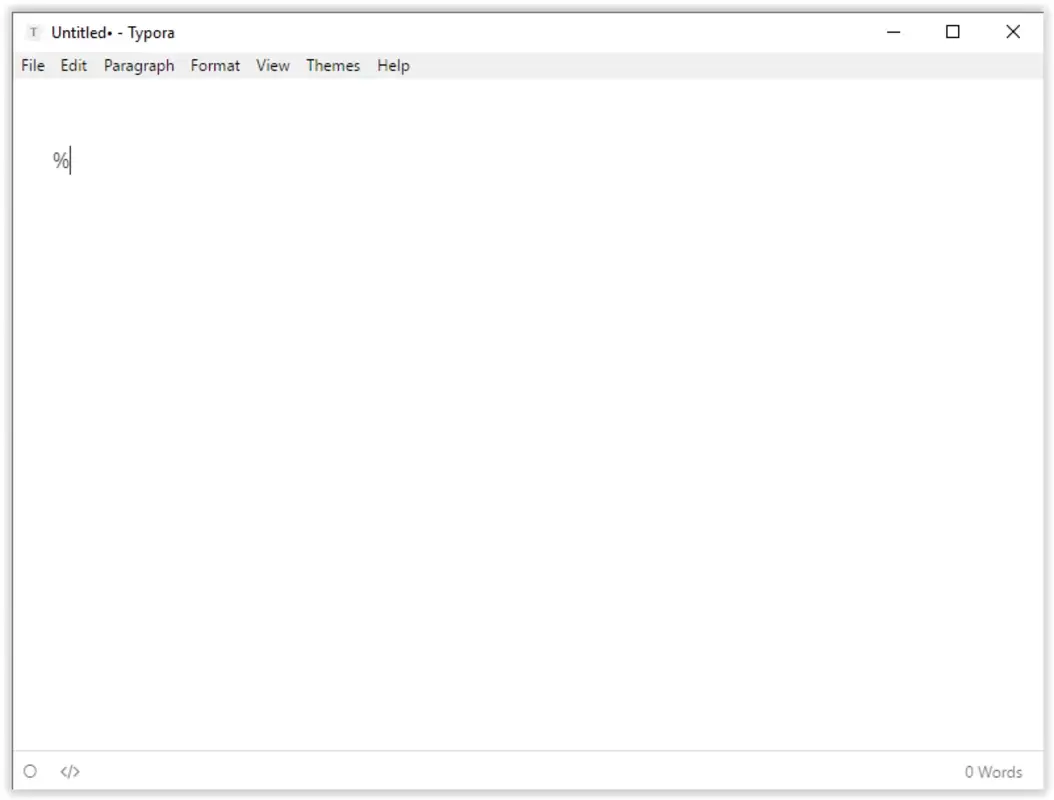Click the circle sidebar icon in the status bar
Viewport: 1054px width, 800px height.
tap(31, 770)
